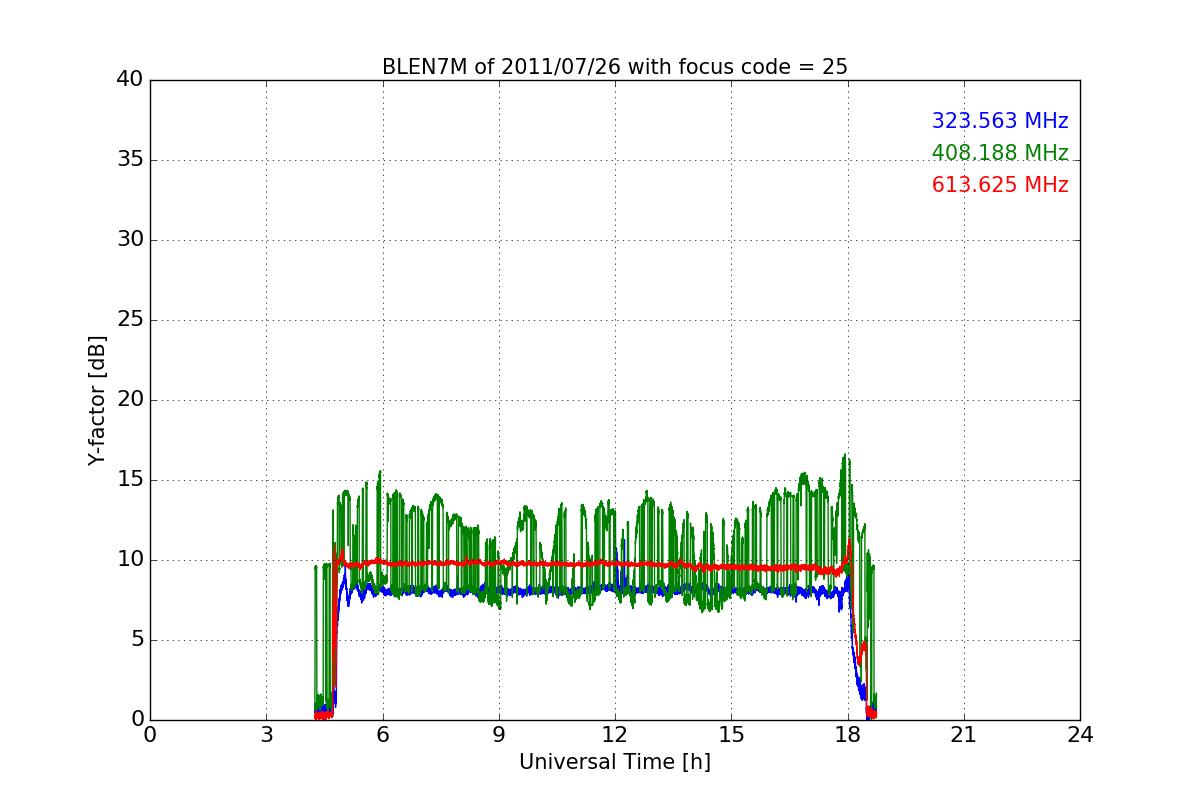This screenshot has width=1200, height=800.
Task: Select the green 408.188 MHz legend label
Action: [x=1000, y=153]
